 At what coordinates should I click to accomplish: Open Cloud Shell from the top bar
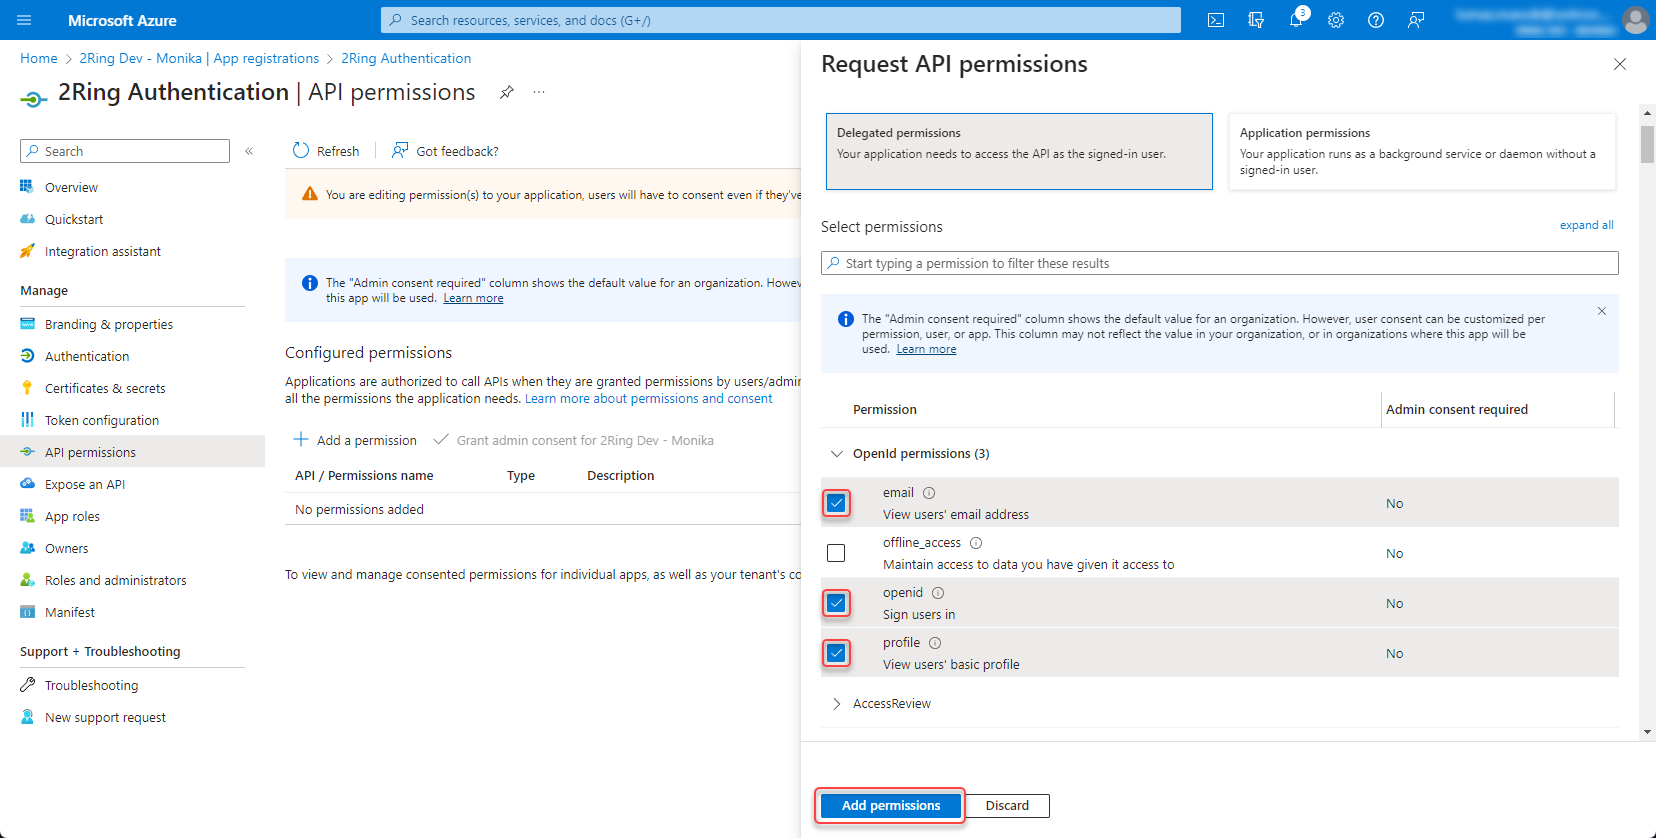click(x=1216, y=20)
